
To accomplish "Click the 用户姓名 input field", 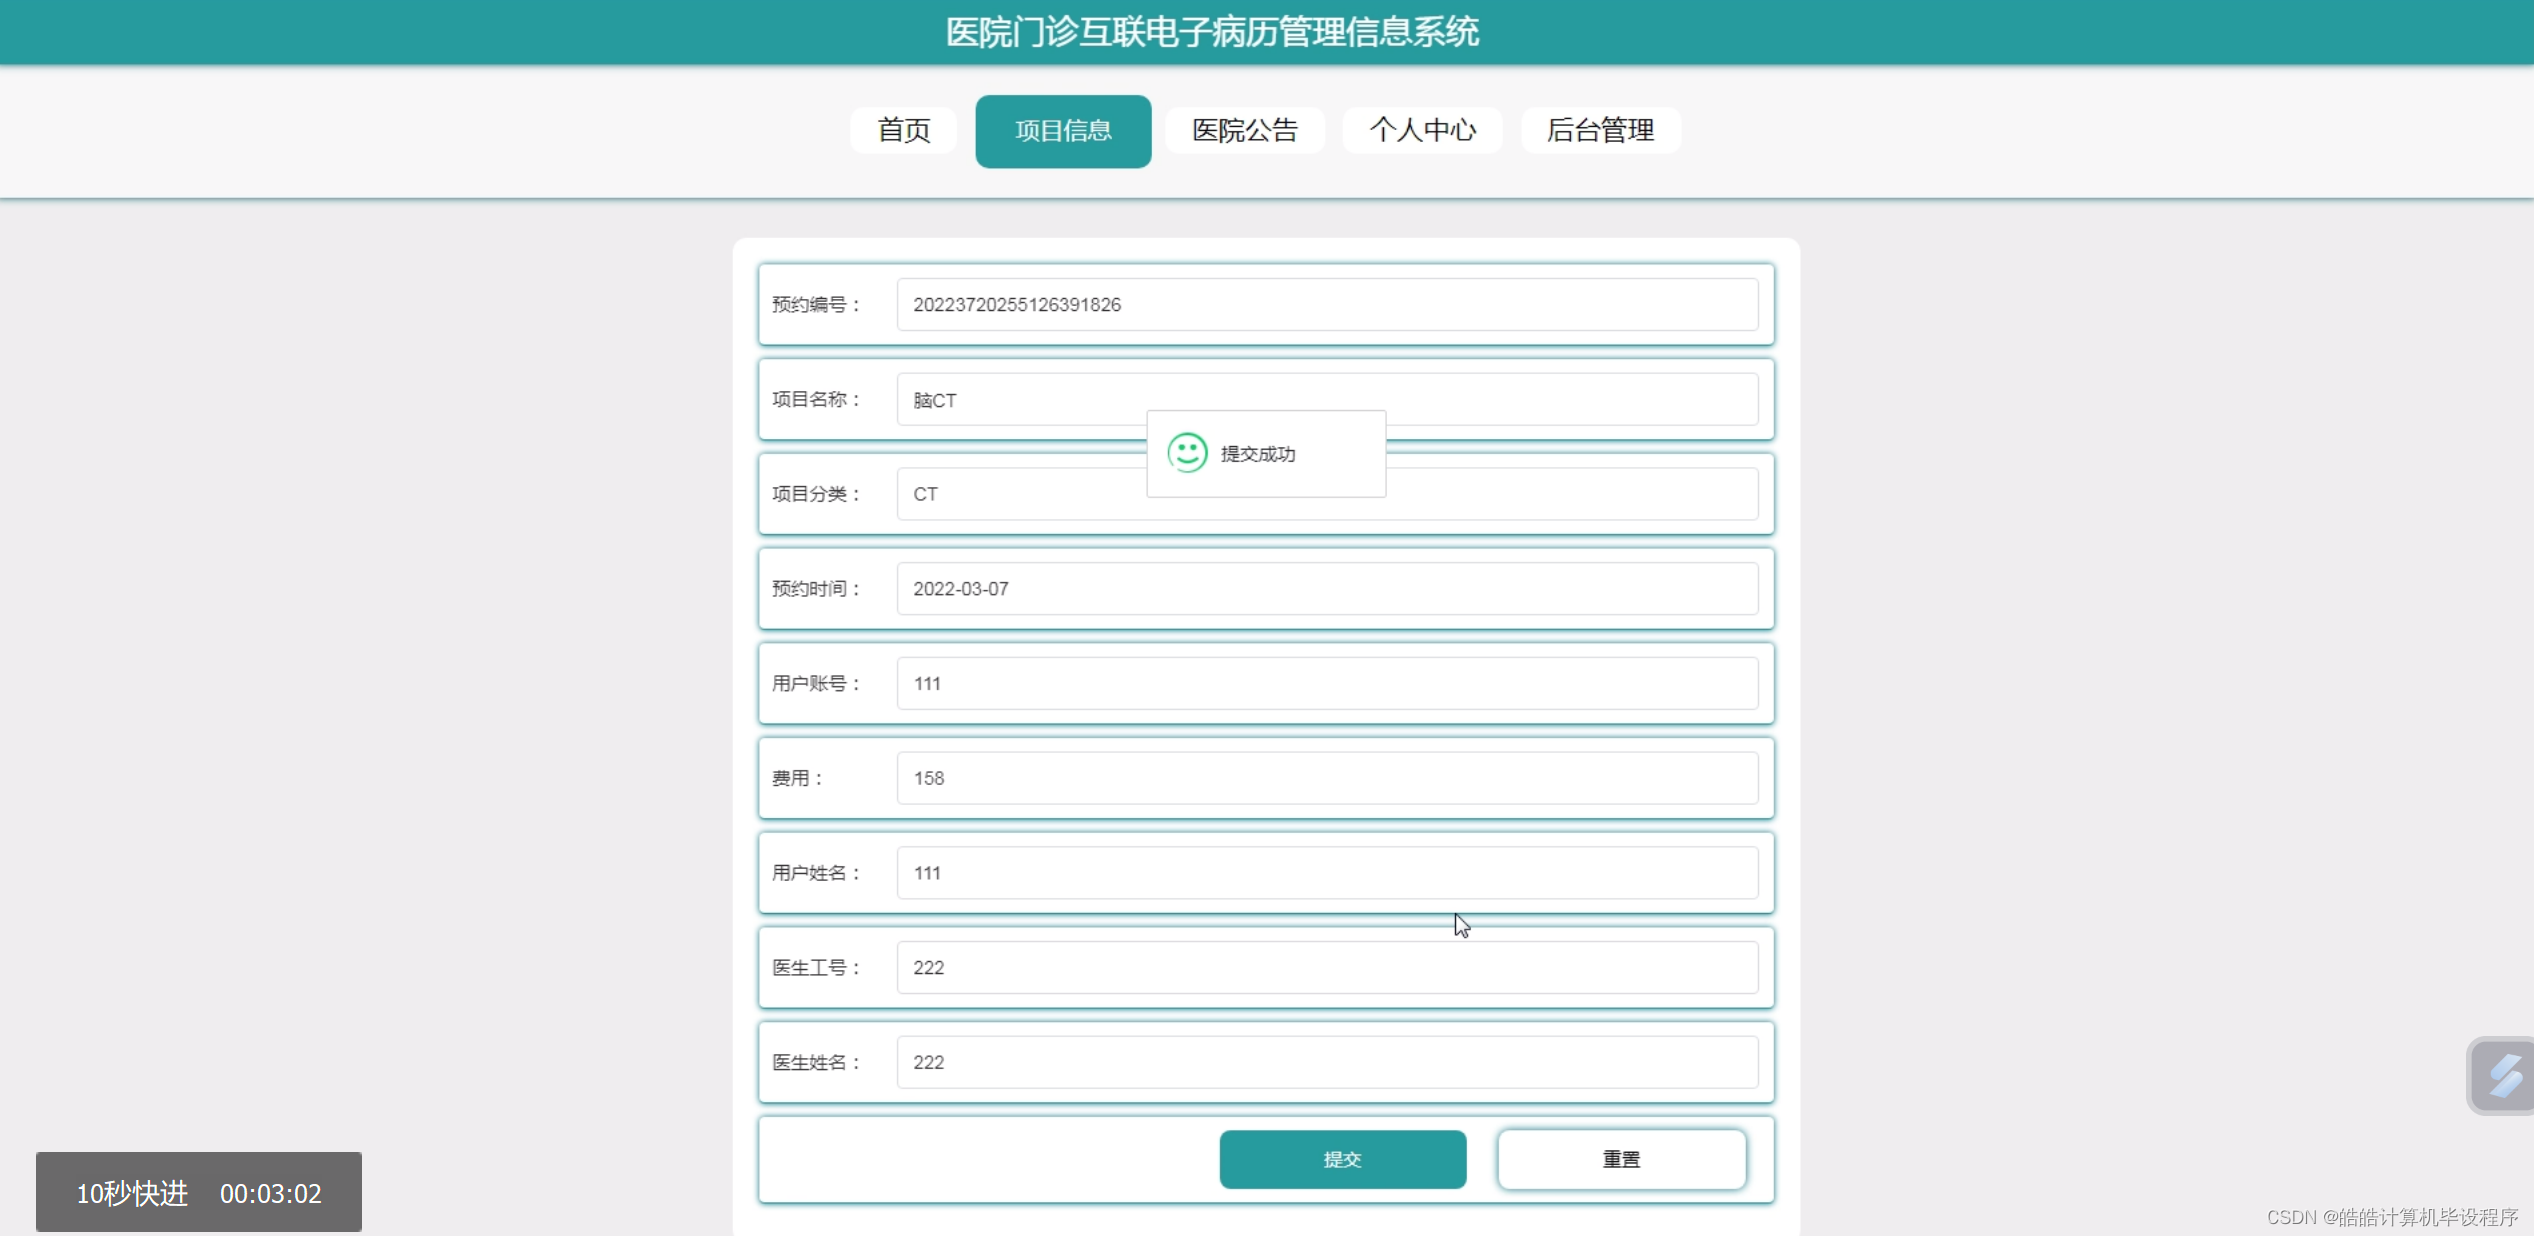I will point(1326,873).
